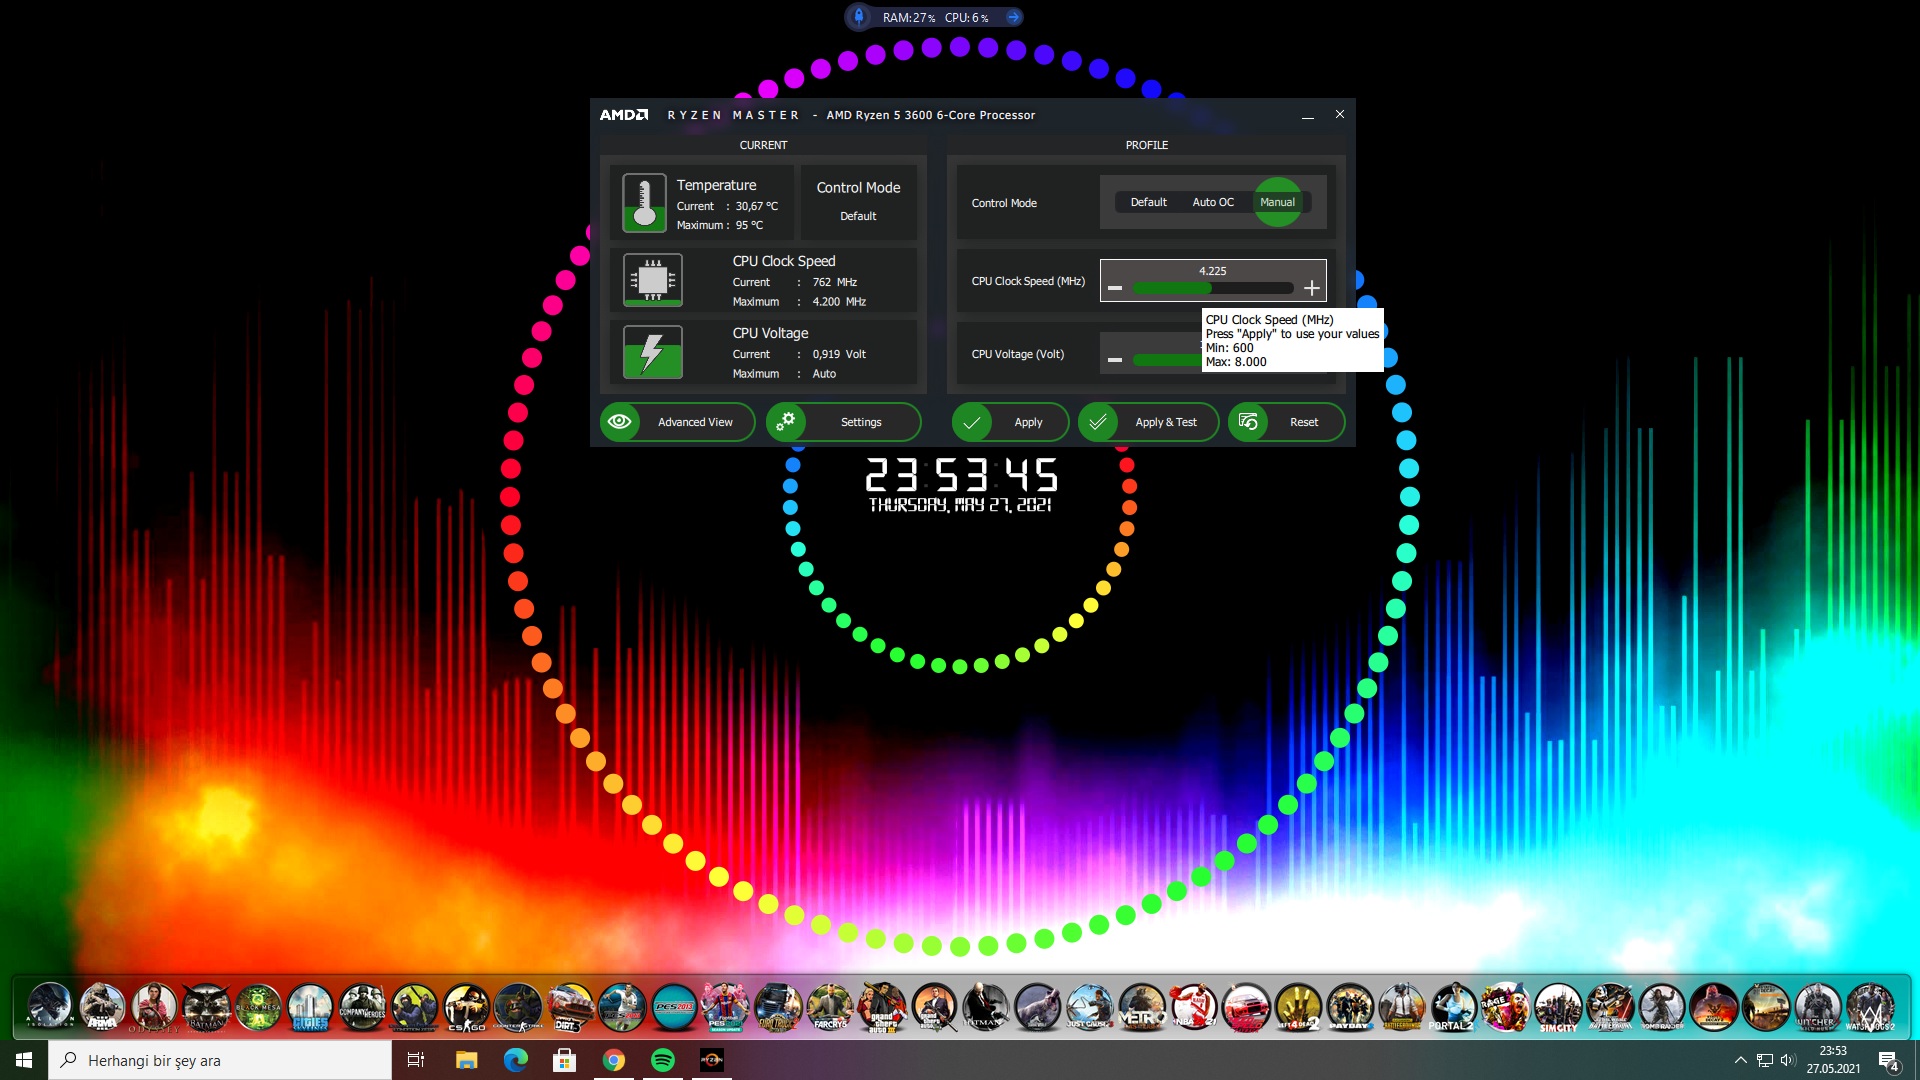The image size is (1920, 1080).
Task: Click the Apply & Test button
Action: click(x=1148, y=422)
